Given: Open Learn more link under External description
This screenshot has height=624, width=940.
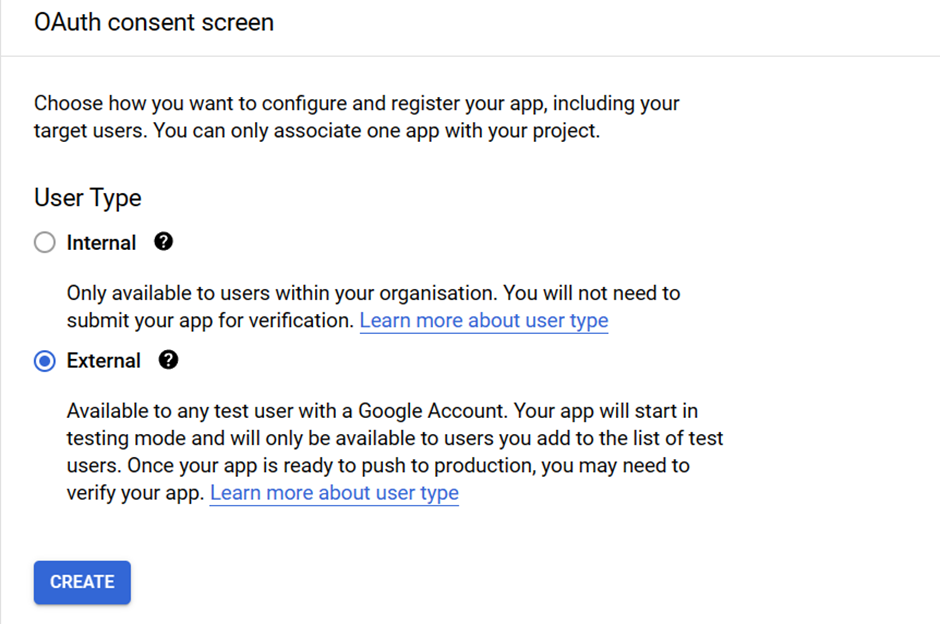Looking at the screenshot, I should (334, 493).
